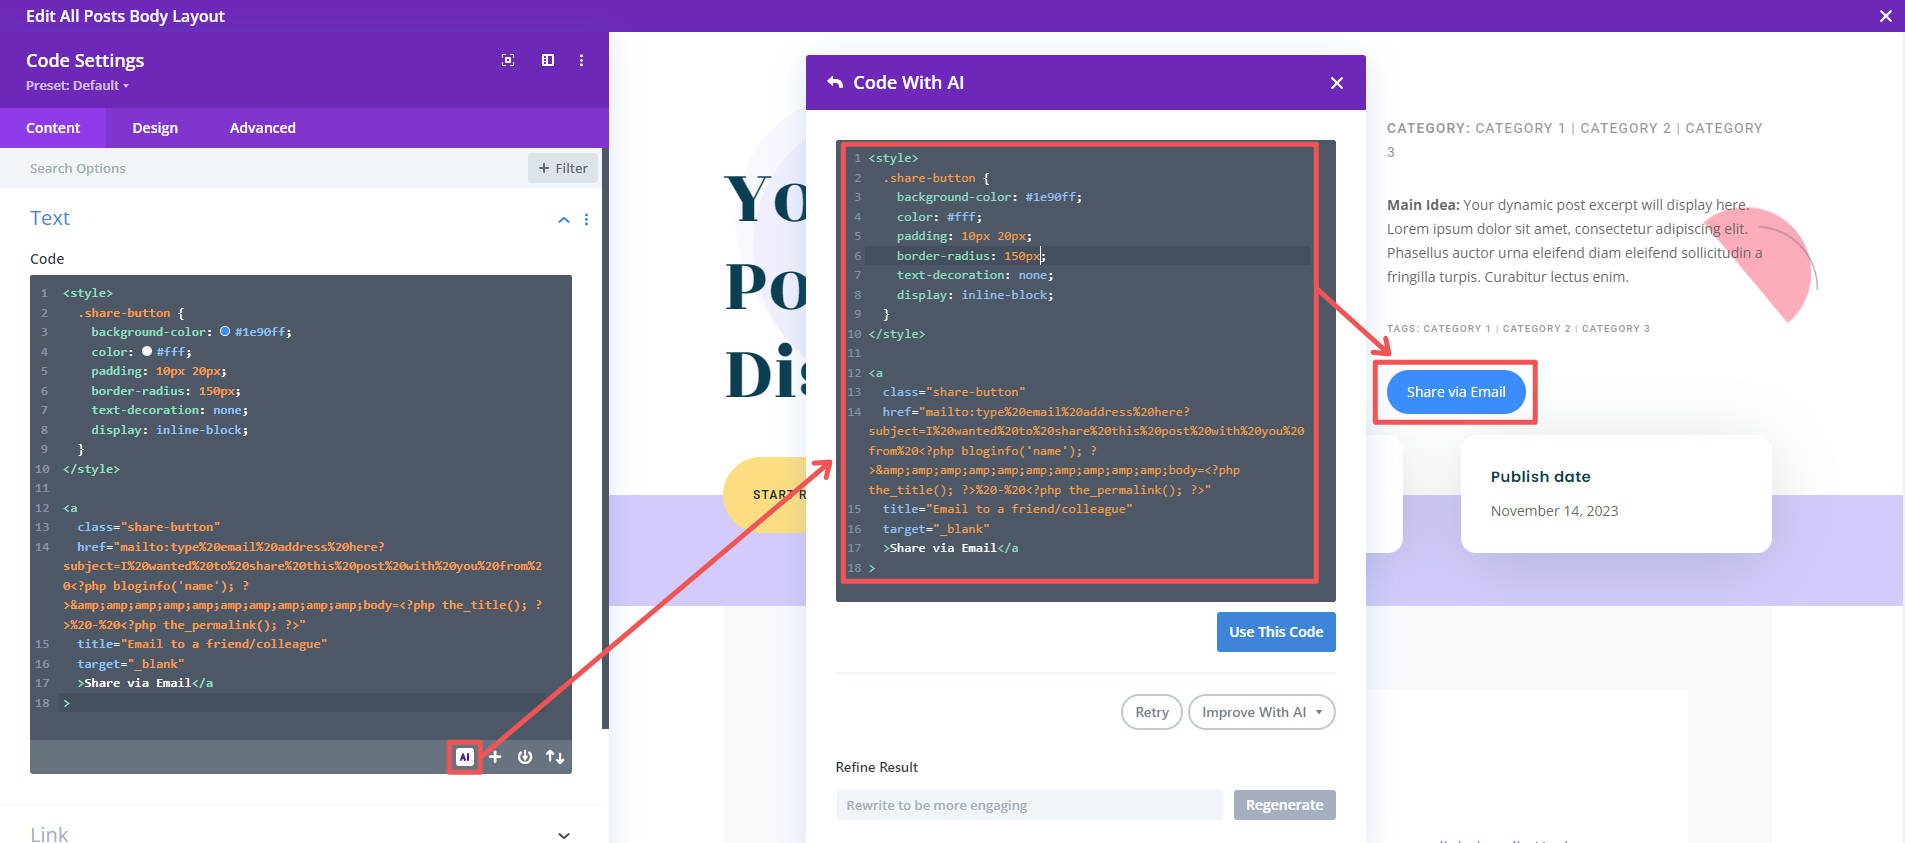The width and height of the screenshot is (1905, 843).
Task: Open Code Settings three-dot menu
Action: (581, 60)
